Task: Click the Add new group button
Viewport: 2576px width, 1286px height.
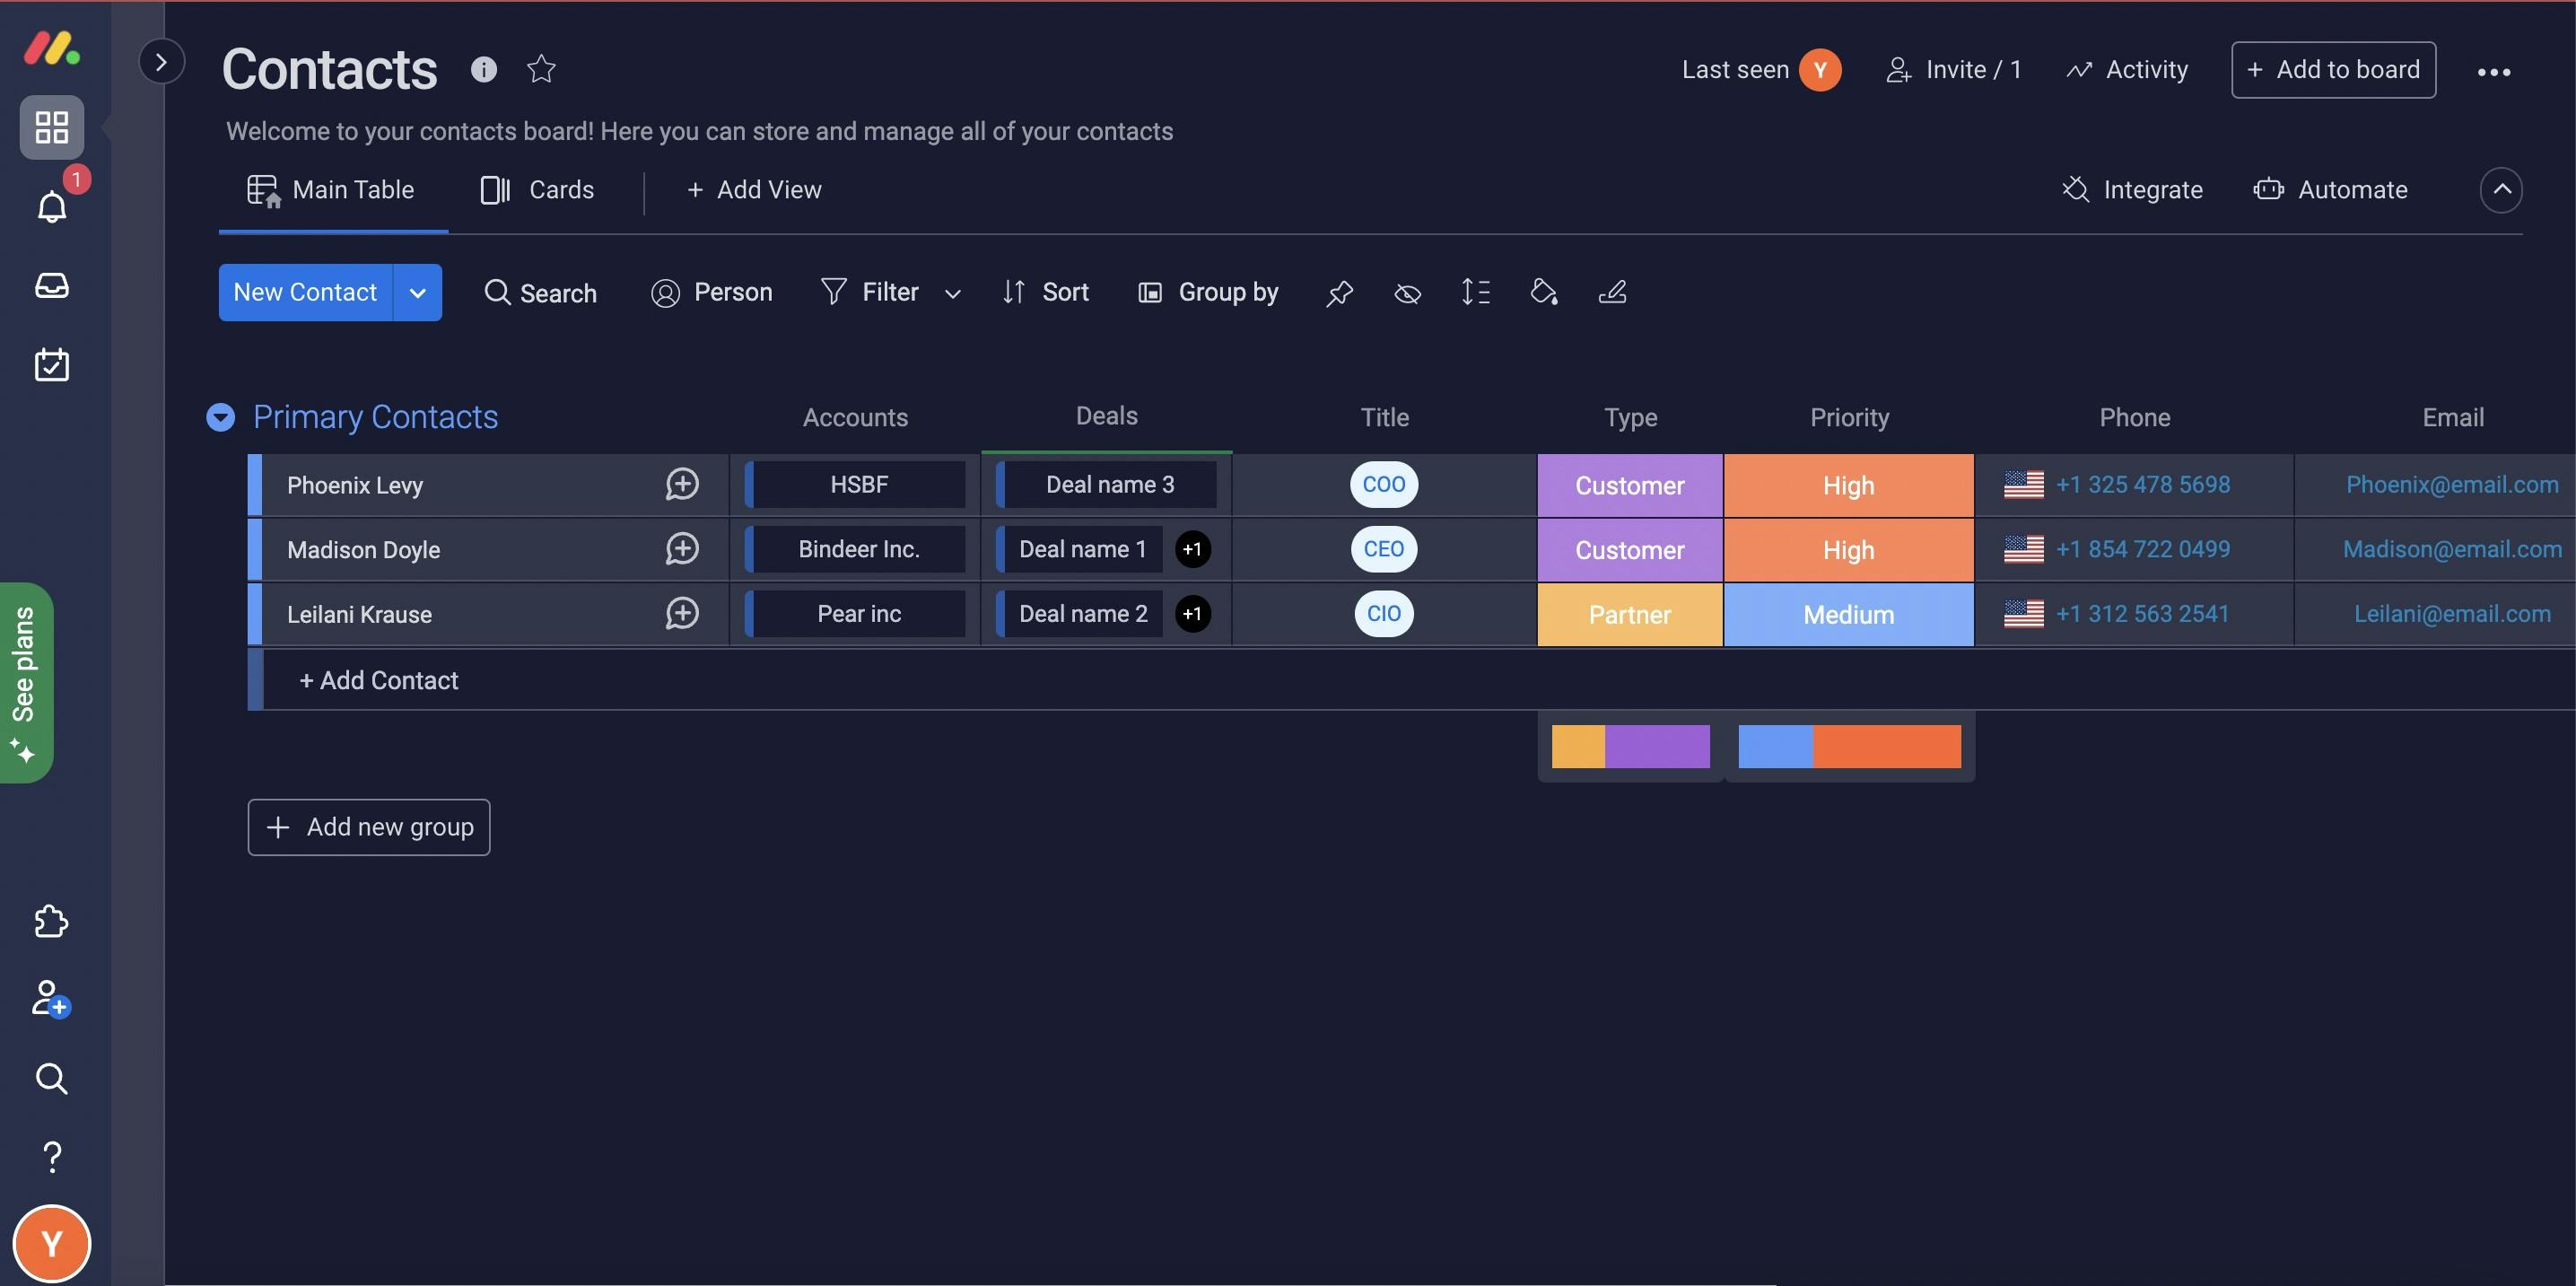Action: point(369,827)
